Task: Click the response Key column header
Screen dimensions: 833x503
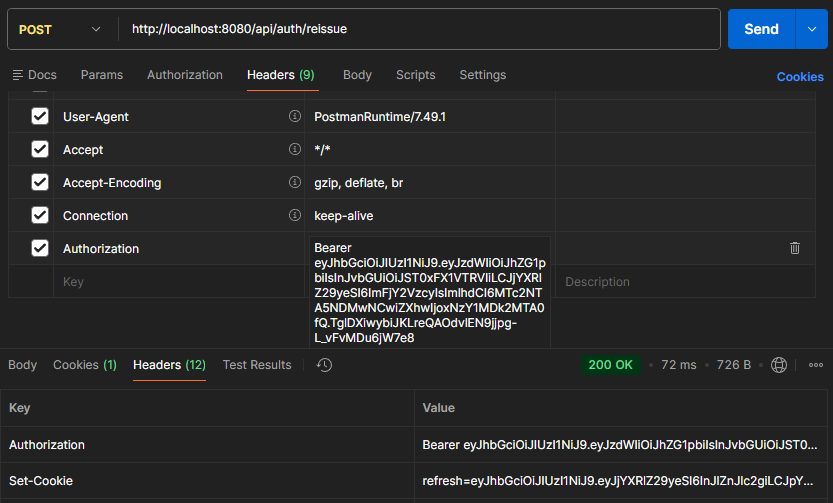Action: tap(20, 408)
